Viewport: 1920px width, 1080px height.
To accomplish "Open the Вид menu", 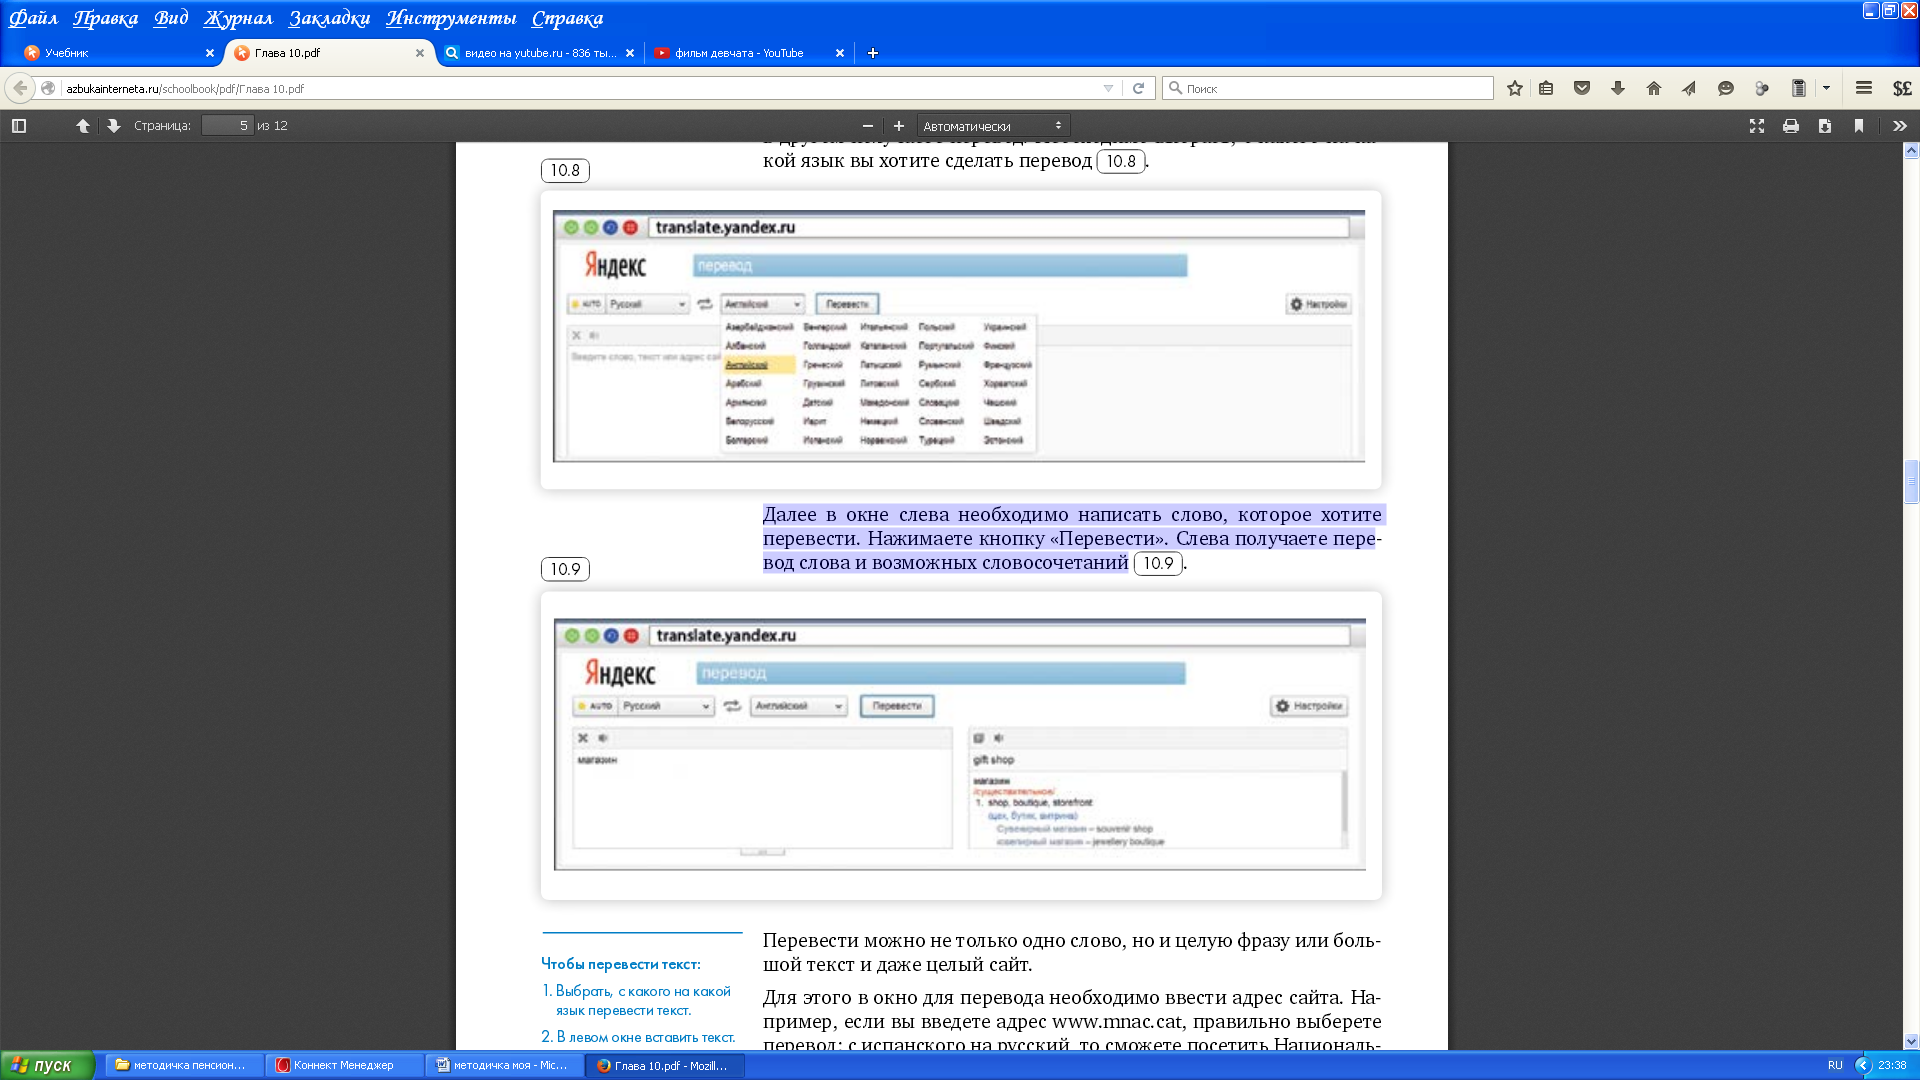I will pos(171,18).
